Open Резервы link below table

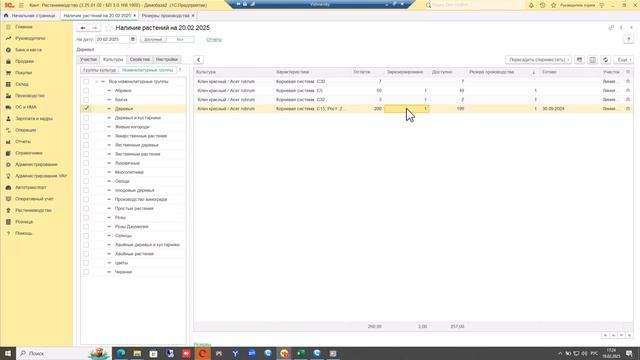pos(202,344)
